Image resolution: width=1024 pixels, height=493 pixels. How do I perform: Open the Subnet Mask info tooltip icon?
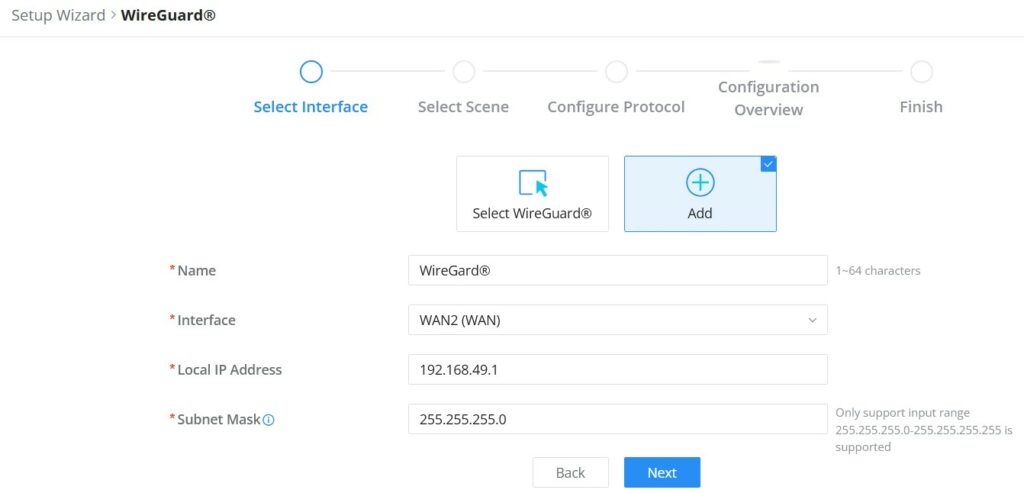[268, 420]
